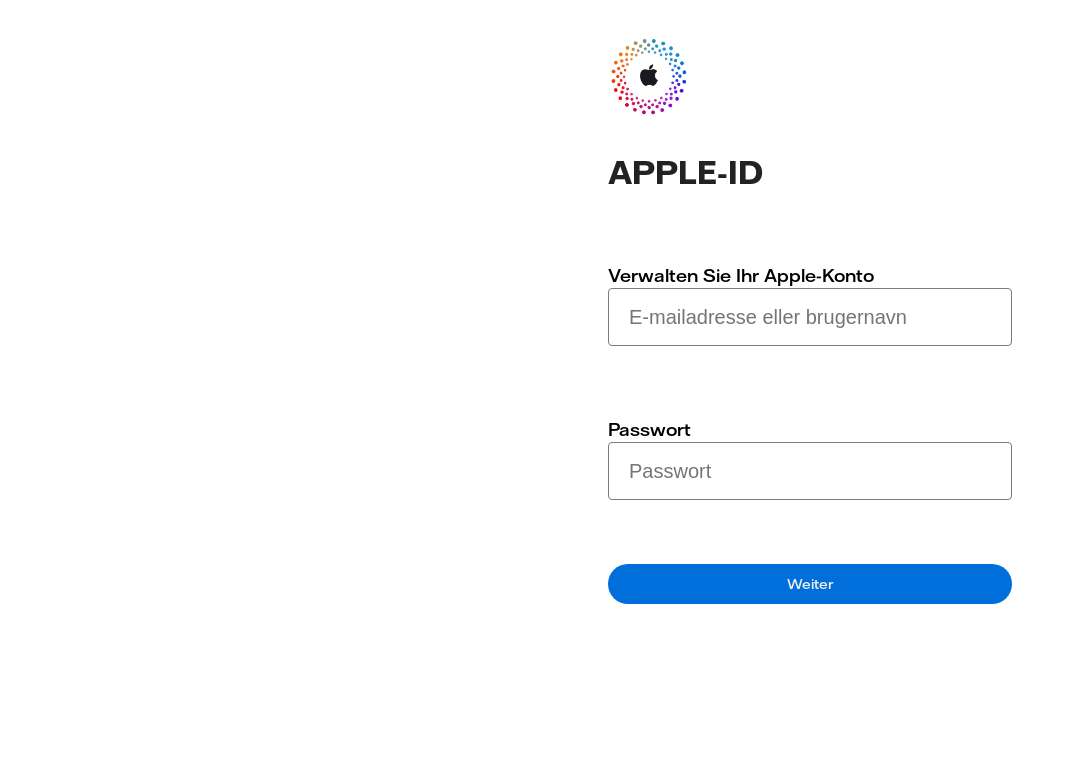Click the word Weiter on the button
The height and width of the screenshot is (768, 1080).
(810, 584)
